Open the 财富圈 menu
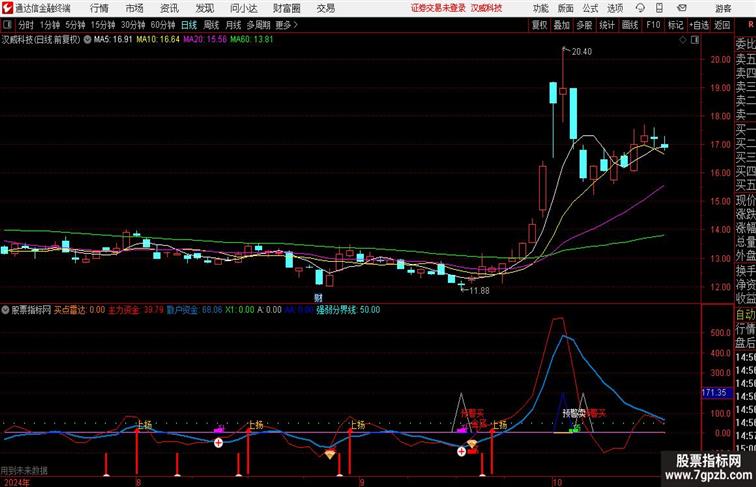 [286, 8]
